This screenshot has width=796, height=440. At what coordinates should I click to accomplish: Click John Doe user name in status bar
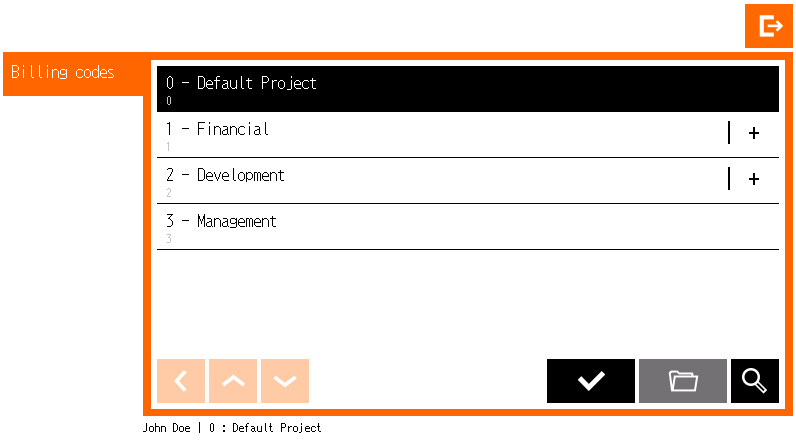pyautogui.click(x=168, y=428)
